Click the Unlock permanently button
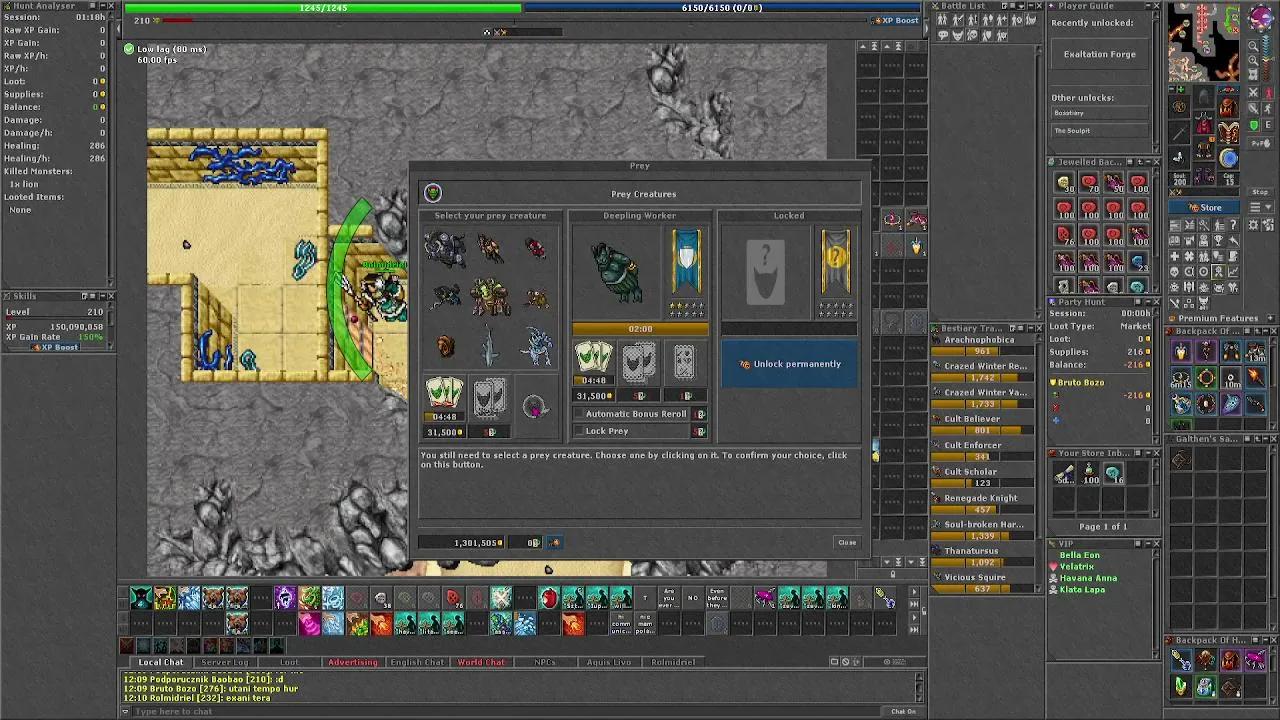 click(x=789, y=364)
